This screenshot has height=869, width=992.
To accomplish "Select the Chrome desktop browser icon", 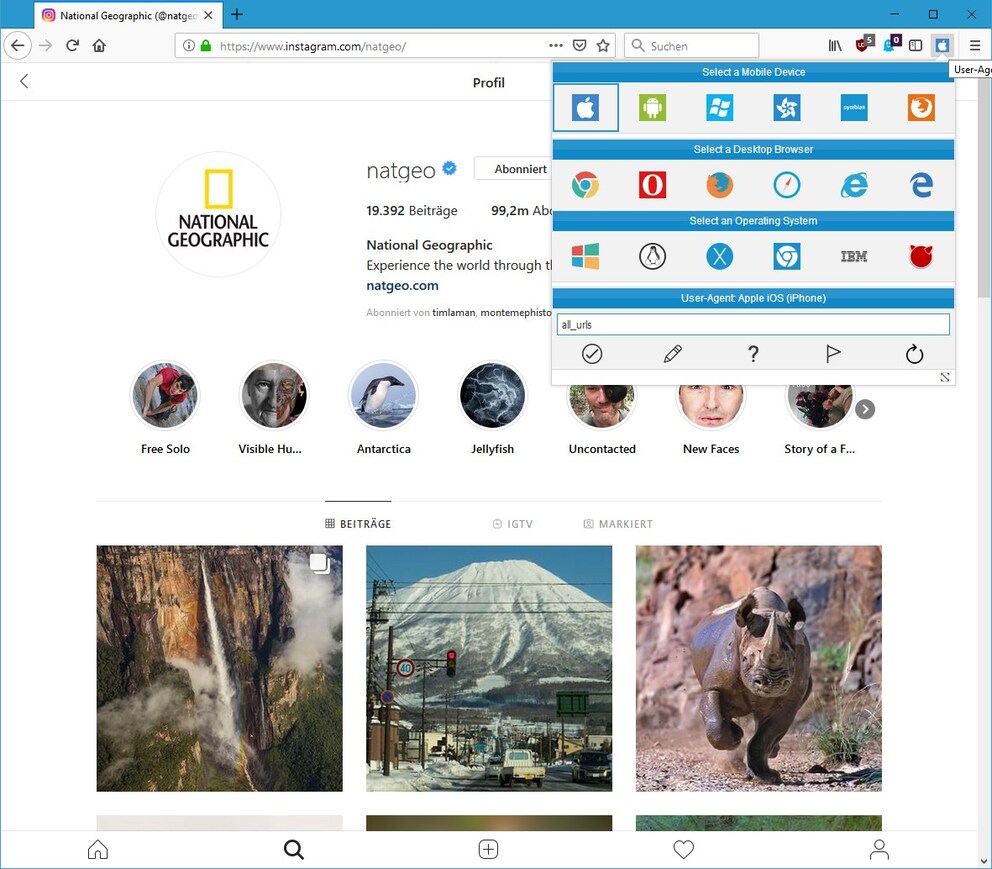I will 585,185.
